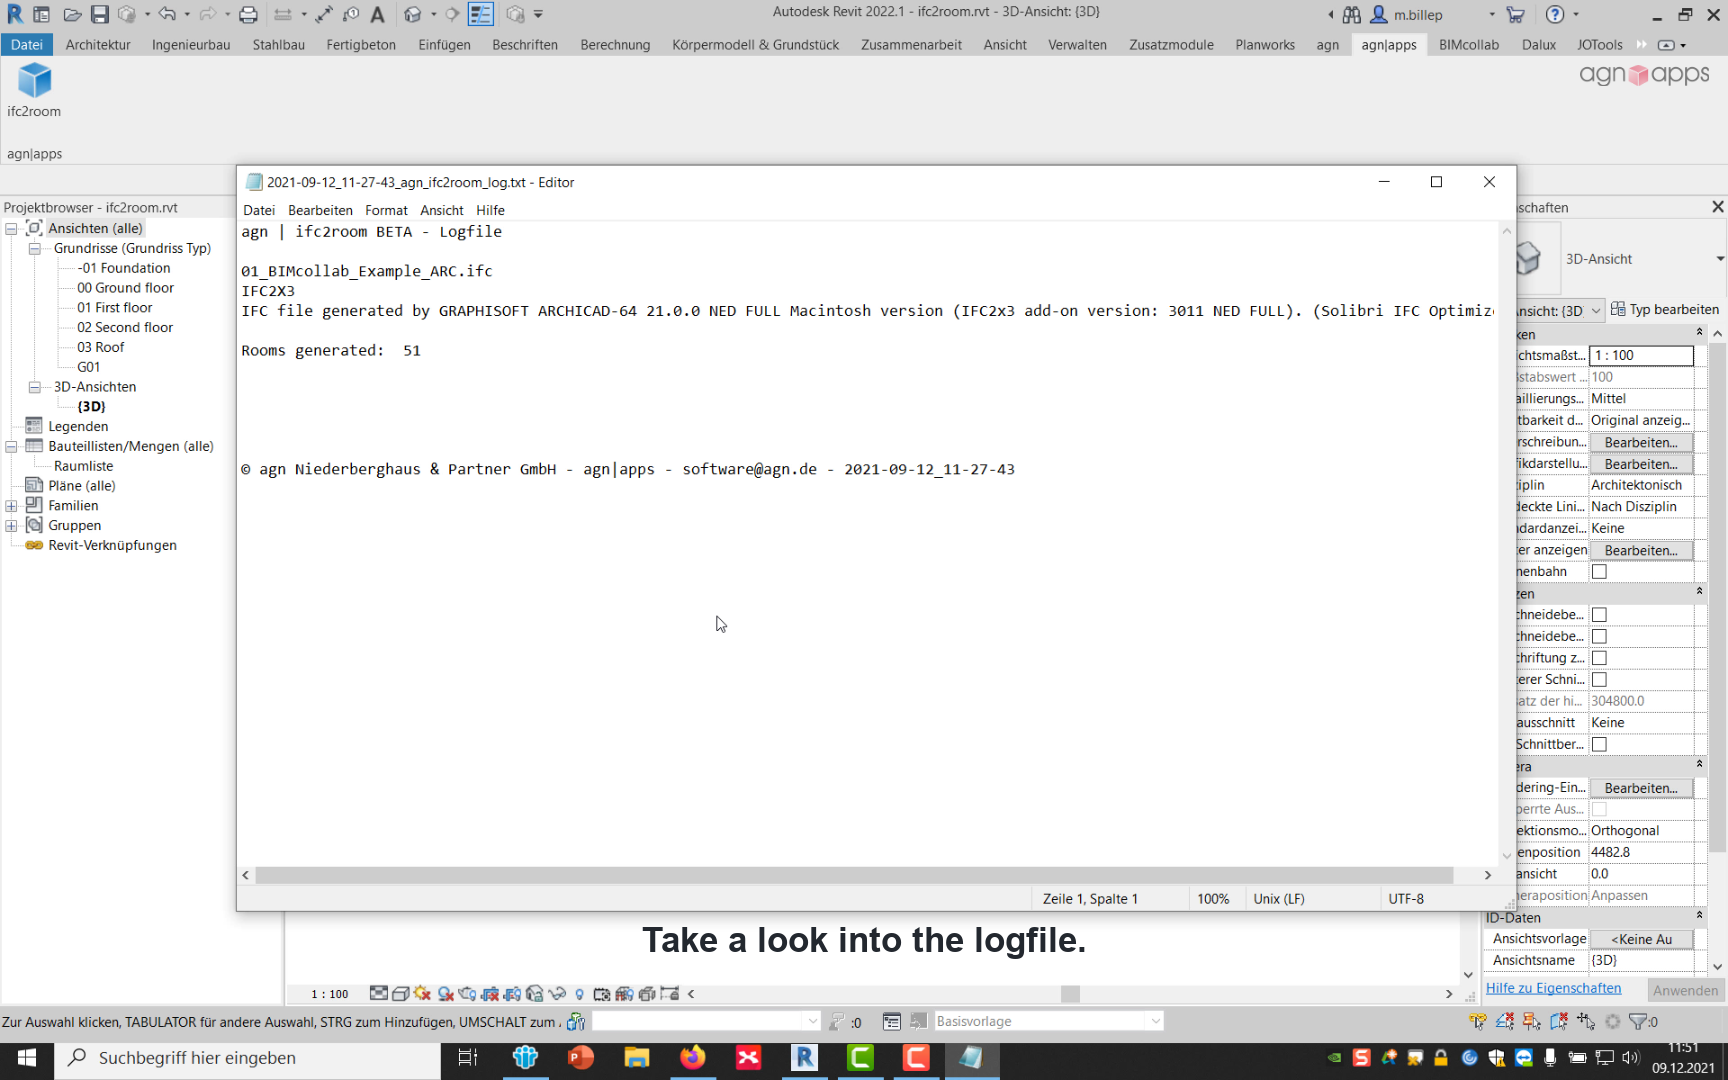Click the worksets icon in Revit status bar
This screenshot has width=1728, height=1080.
coord(576,1021)
